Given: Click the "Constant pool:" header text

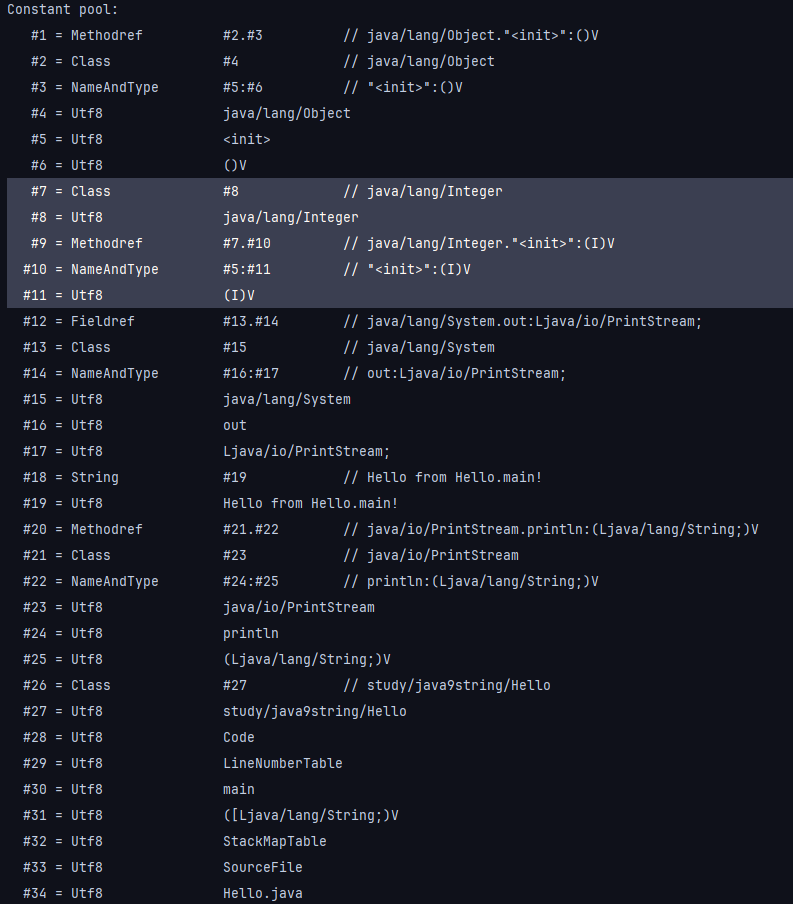Looking at the screenshot, I should 62,9.
